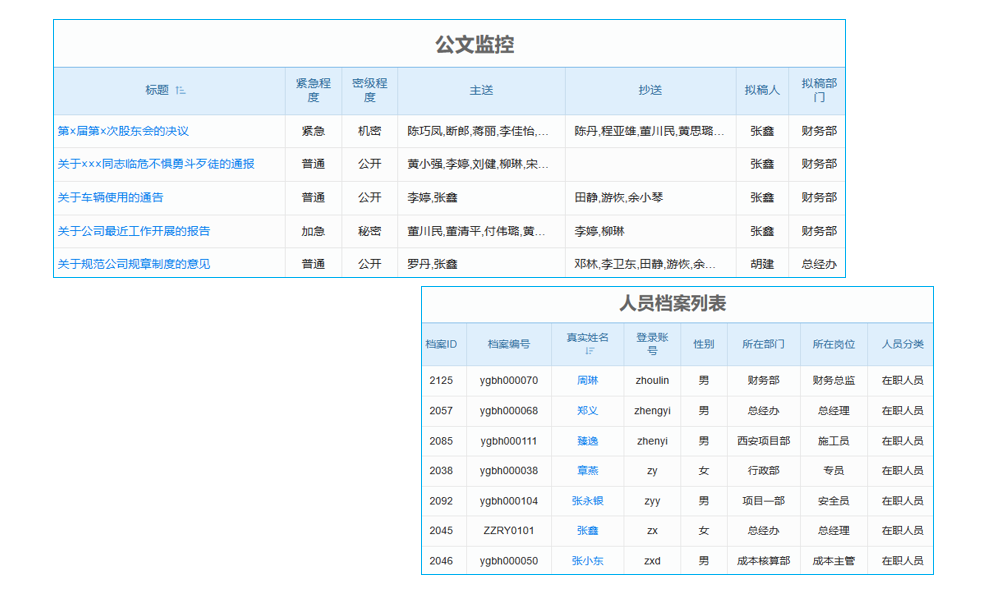View the personnel record for 郑义
The width and height of the screenshot is (1000, 600).
[x=586, y=411]
